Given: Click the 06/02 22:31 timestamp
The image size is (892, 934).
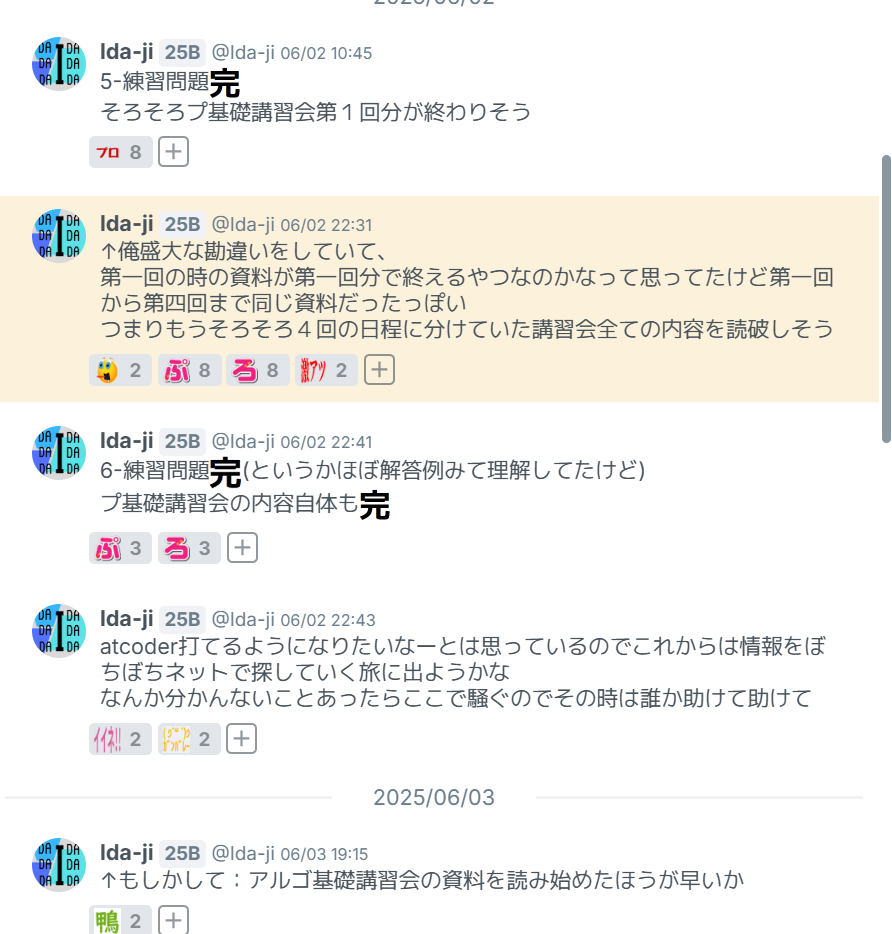Looking at the screenshot, I should (x=326, y=225).
